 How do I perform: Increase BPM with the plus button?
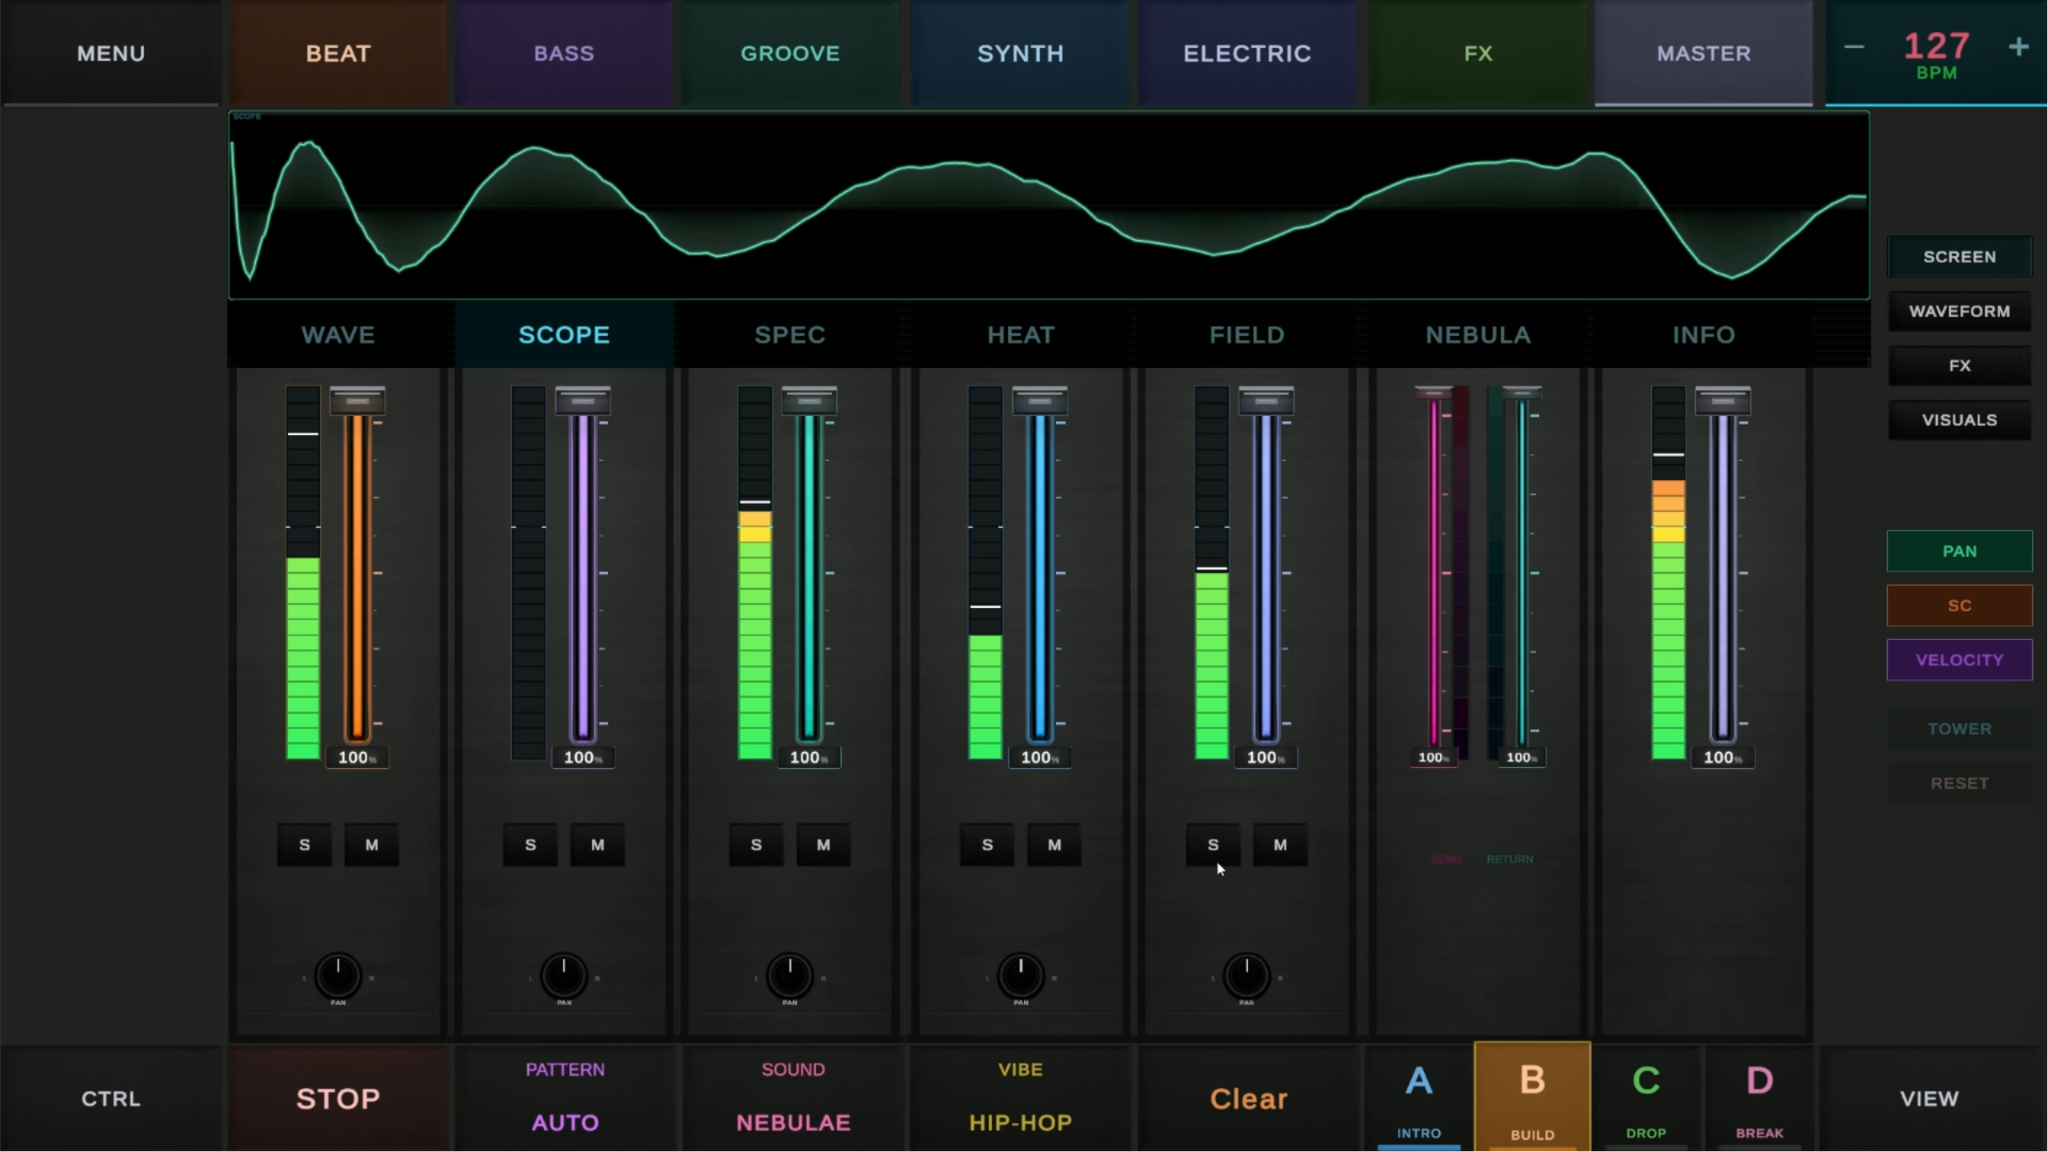point(2019,47)
